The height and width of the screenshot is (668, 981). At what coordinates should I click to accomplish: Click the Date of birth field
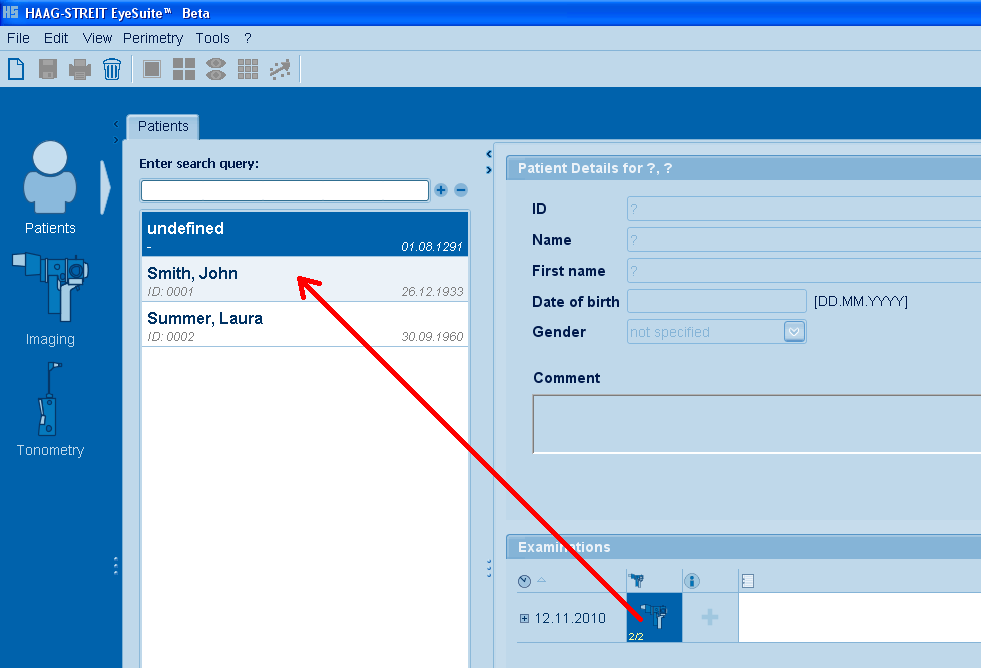(716, 301)
